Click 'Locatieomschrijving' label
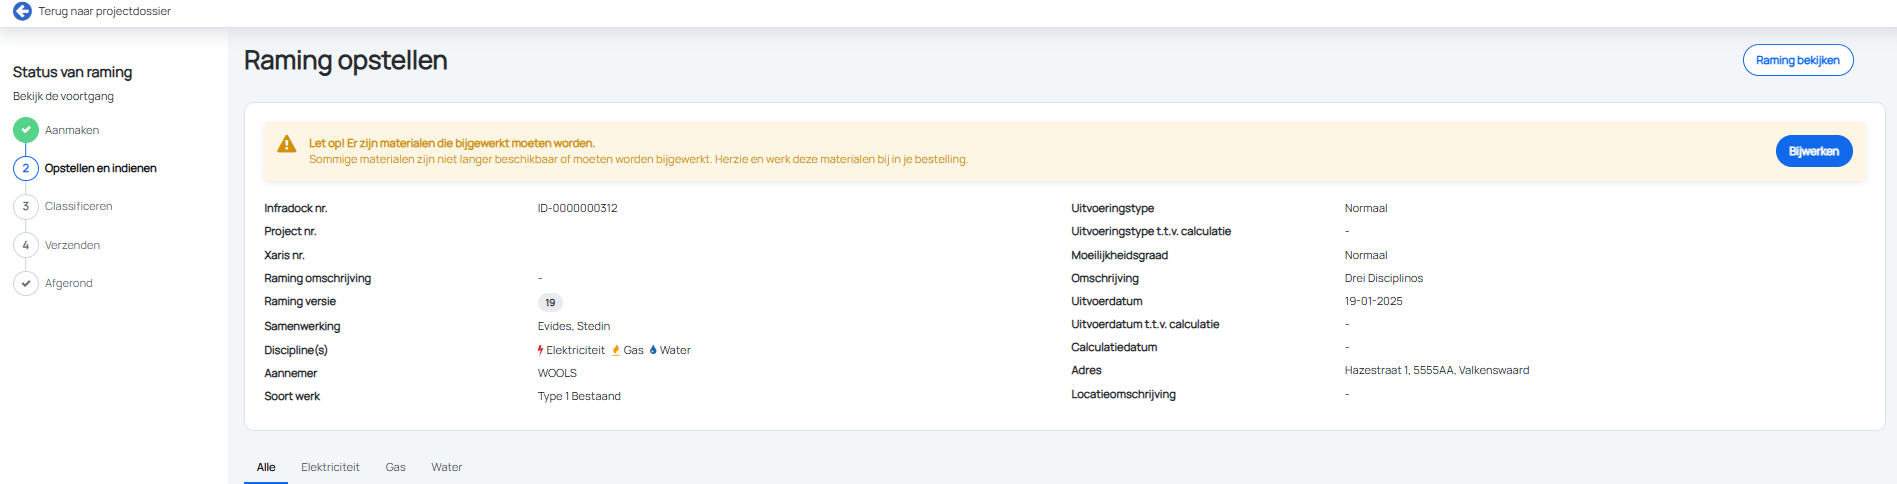This screenshot has height=484, width=1897. (x=1123, y=394)
